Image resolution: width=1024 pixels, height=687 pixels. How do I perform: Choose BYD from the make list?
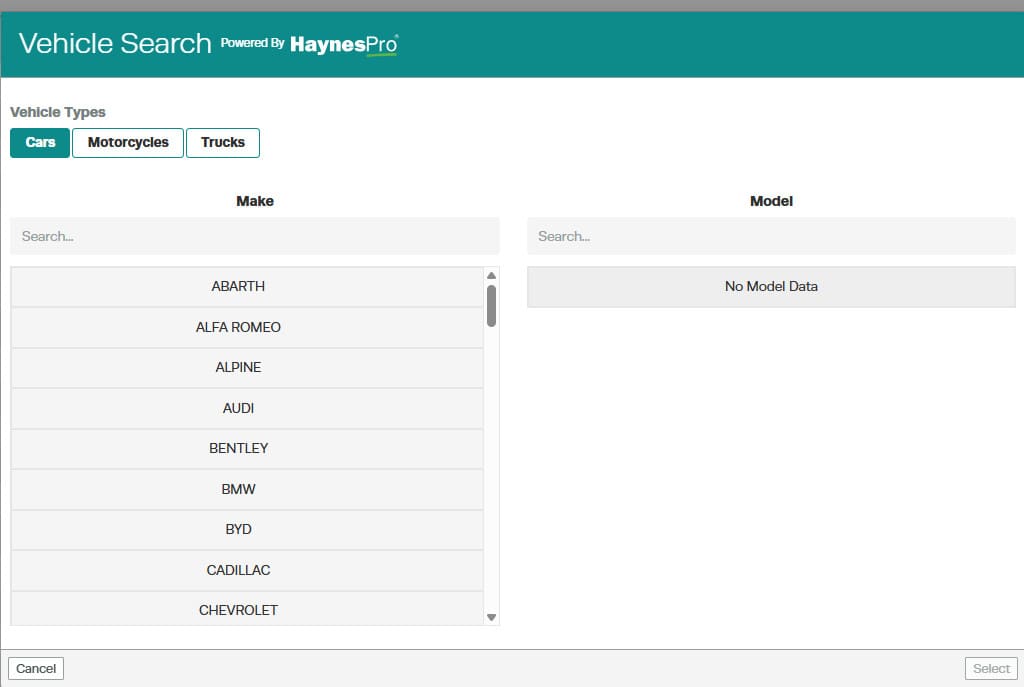coord(247,530)
